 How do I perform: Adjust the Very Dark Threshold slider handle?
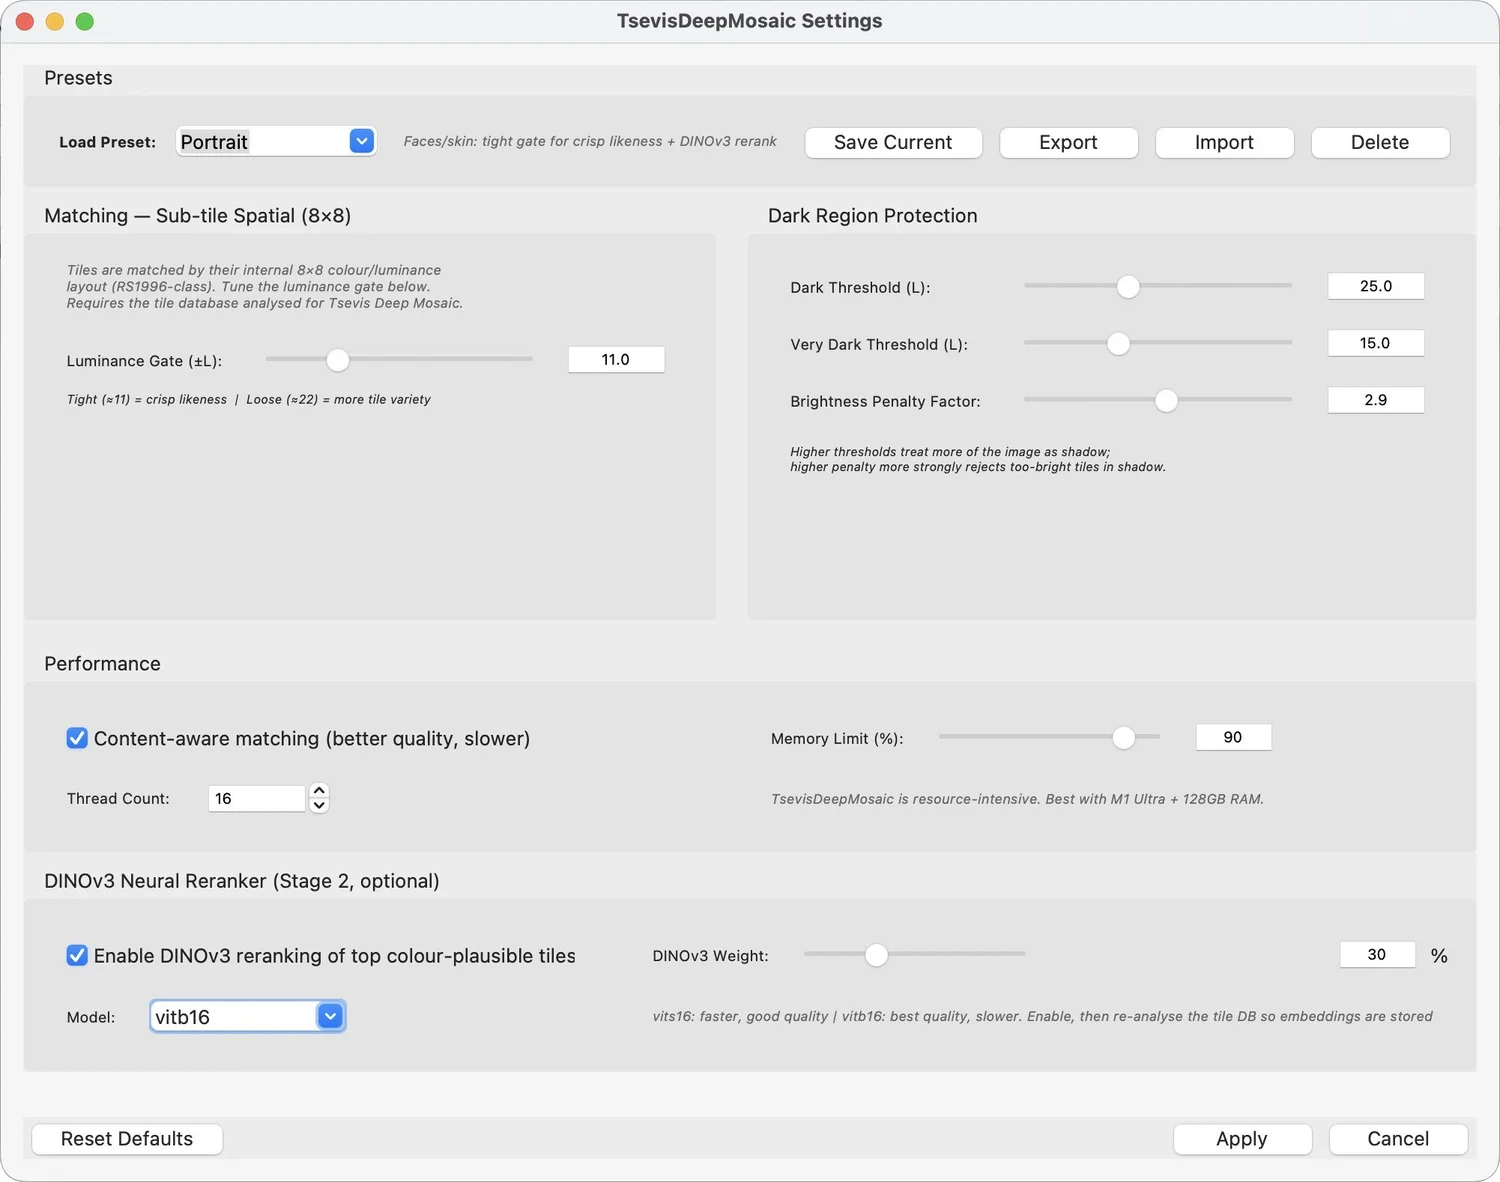[x=1118, y=343]
